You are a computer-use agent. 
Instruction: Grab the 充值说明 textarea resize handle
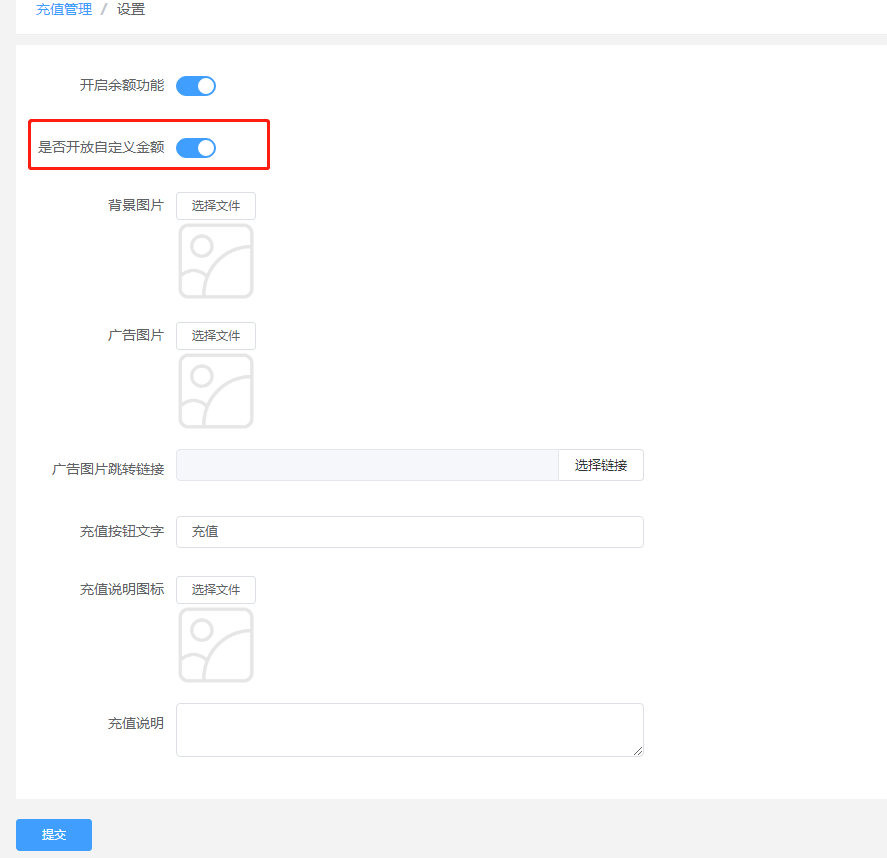638,751
